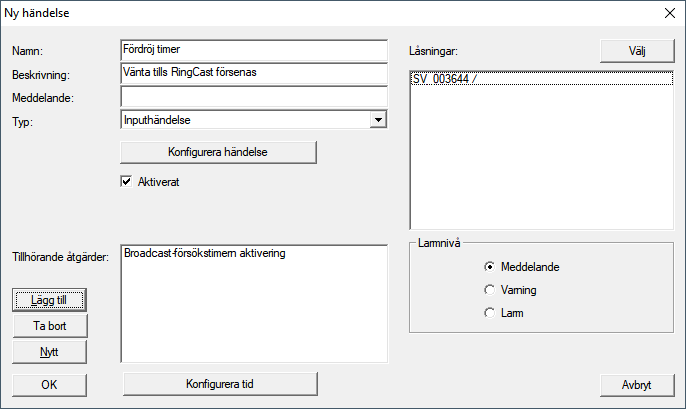The width and height of the screenshot is (686, 409).
Task: Click the Välj button for Låsningar
Action: tap(636, 50)
